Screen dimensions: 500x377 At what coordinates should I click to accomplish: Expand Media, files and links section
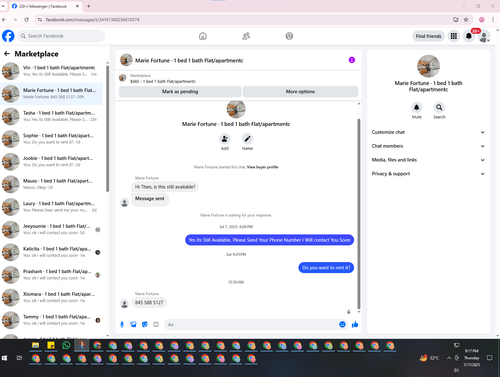tap(428, 160)
